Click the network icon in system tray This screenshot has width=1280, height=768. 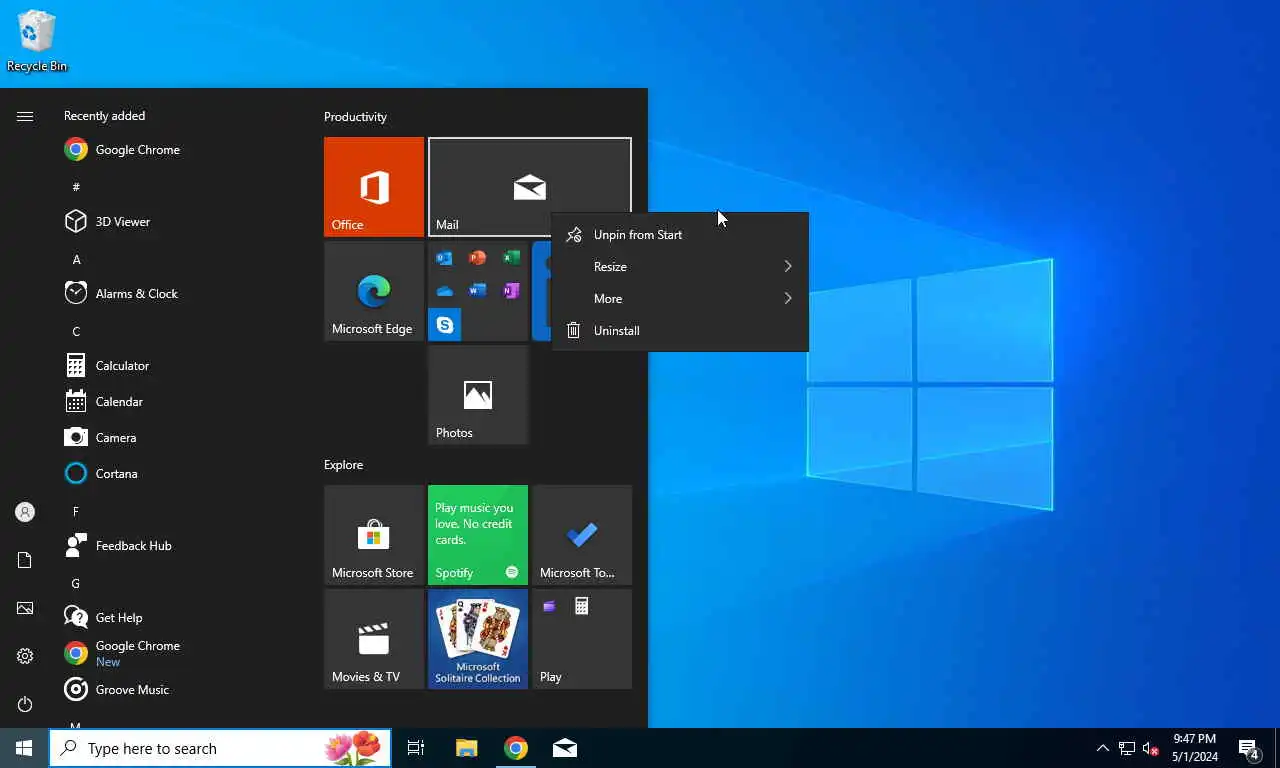point(1127,748)
